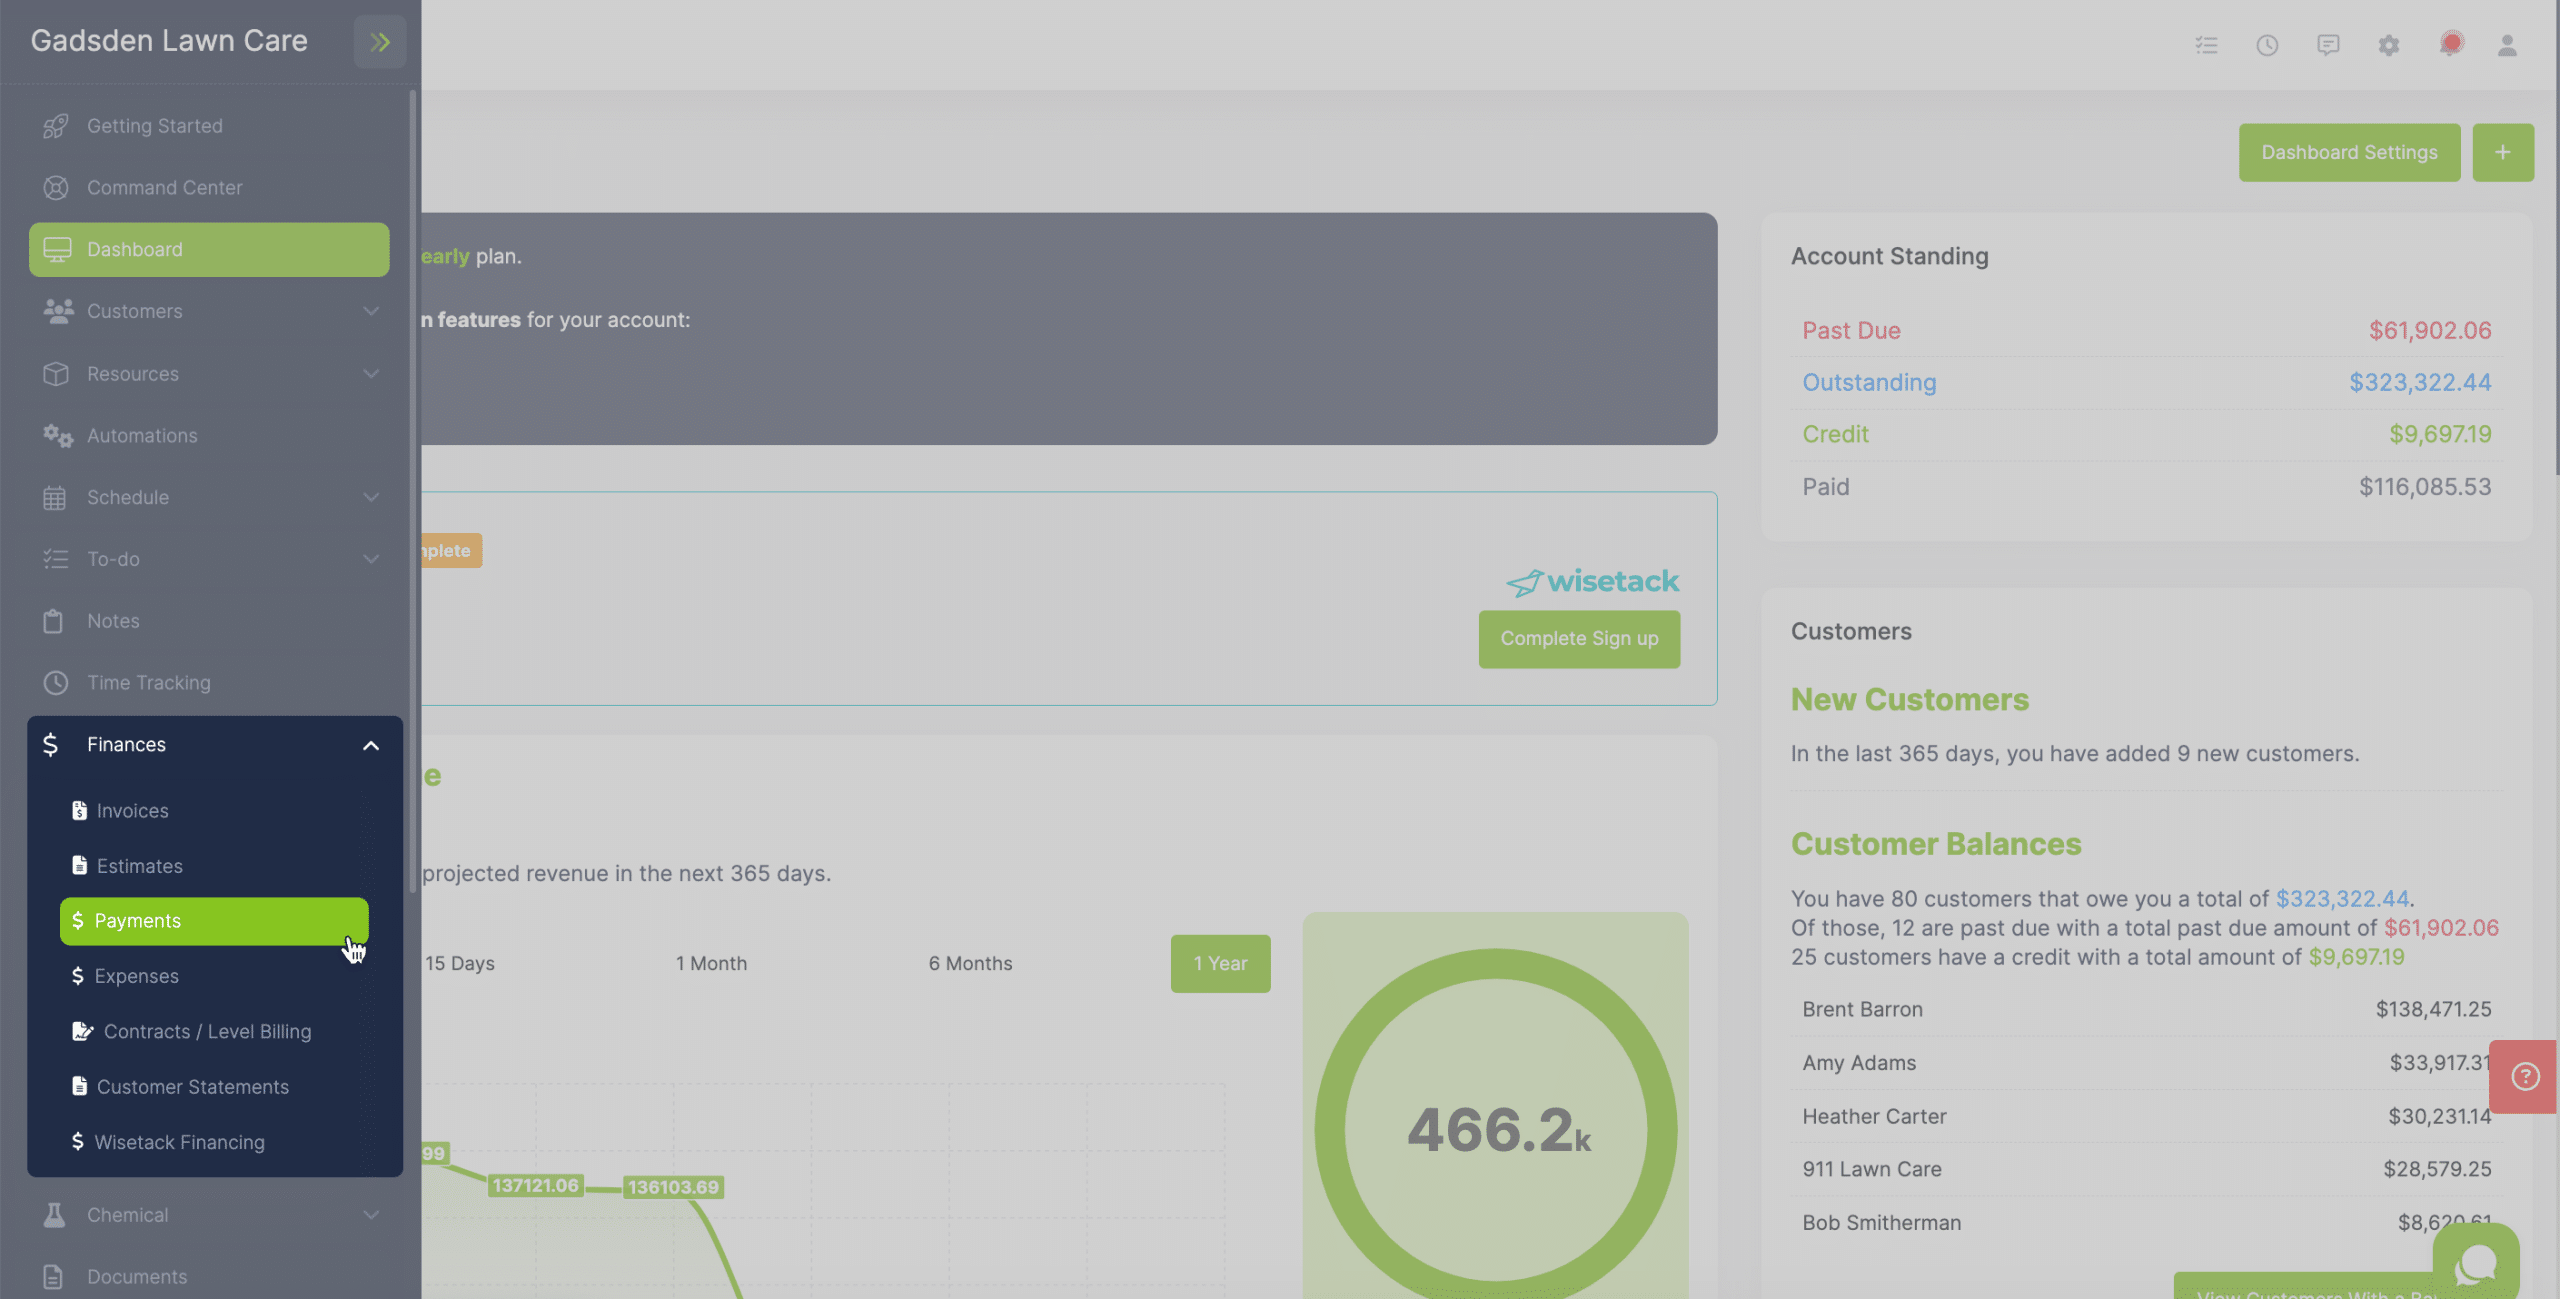Collapse the sidebar with the double-arrow icon

pyautogui.click(x=380, y=42)
